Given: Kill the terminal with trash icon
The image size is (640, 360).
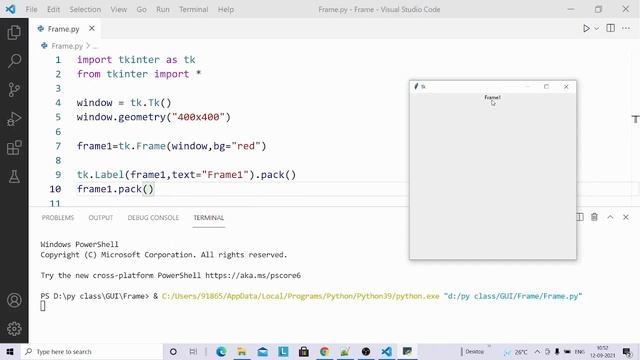Looking at the screenshot, I should 594,217.
